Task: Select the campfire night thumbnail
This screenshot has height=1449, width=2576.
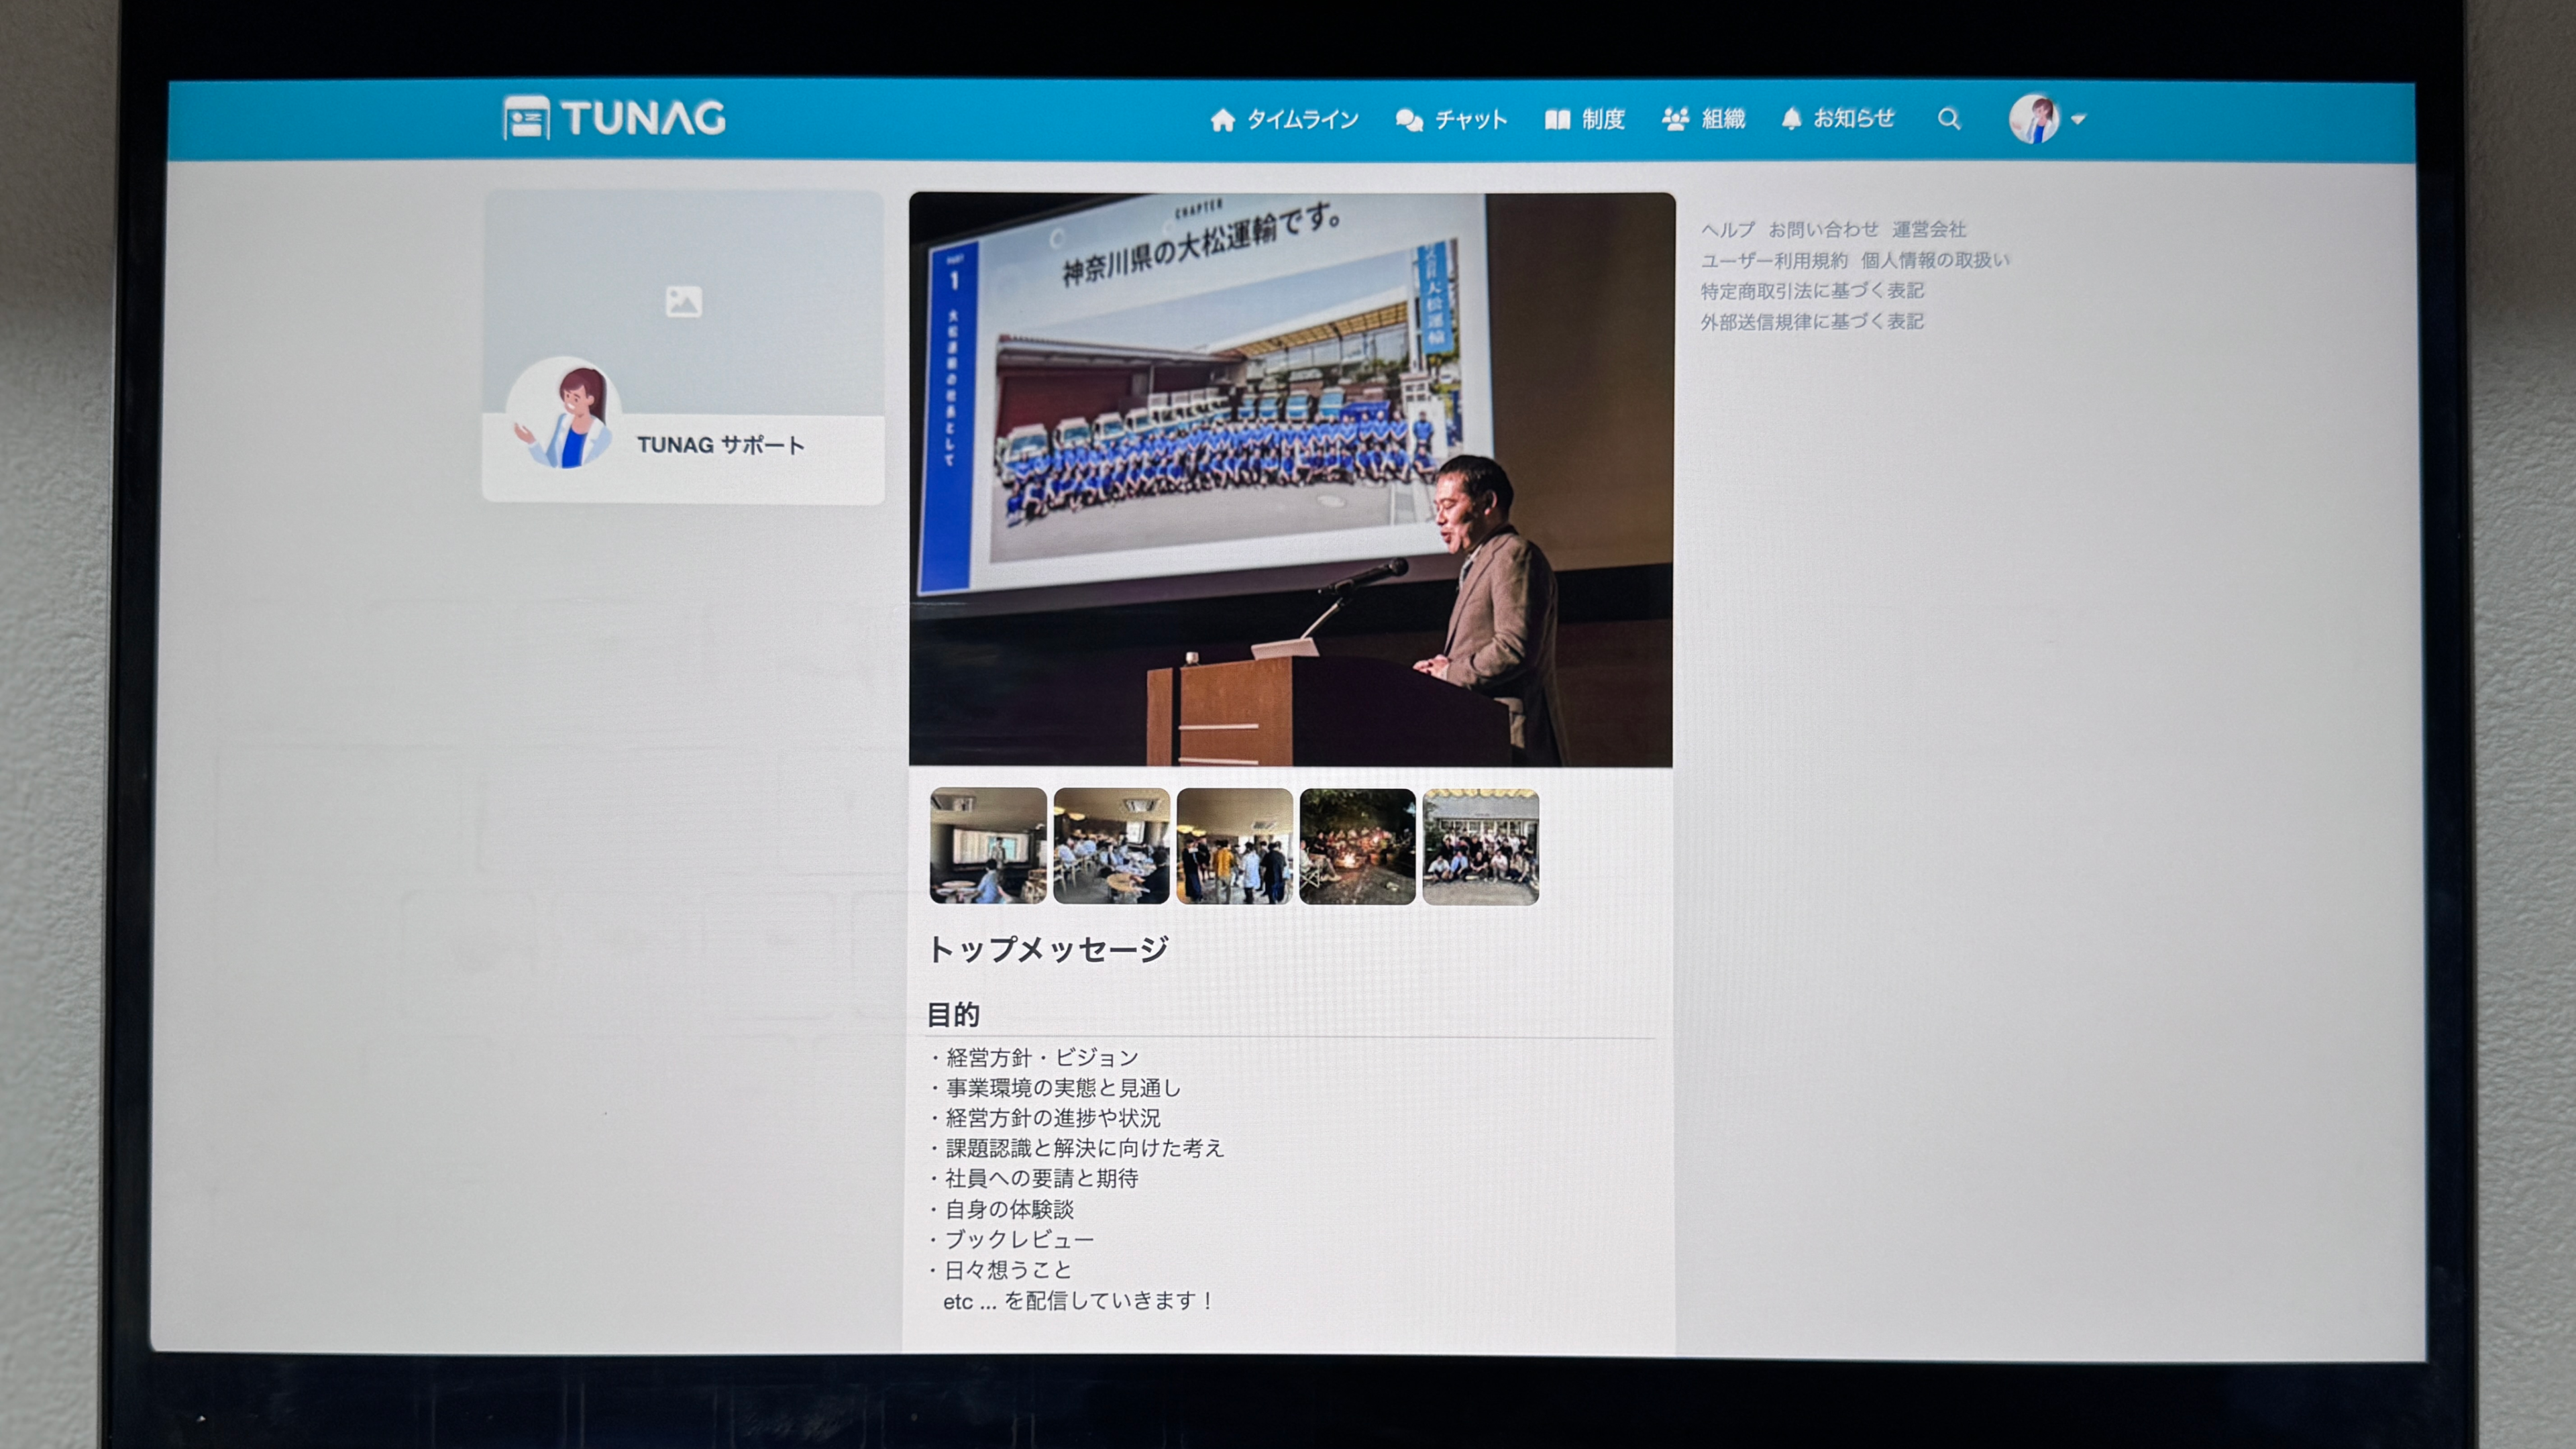Action: click(x=1357, y=846)
